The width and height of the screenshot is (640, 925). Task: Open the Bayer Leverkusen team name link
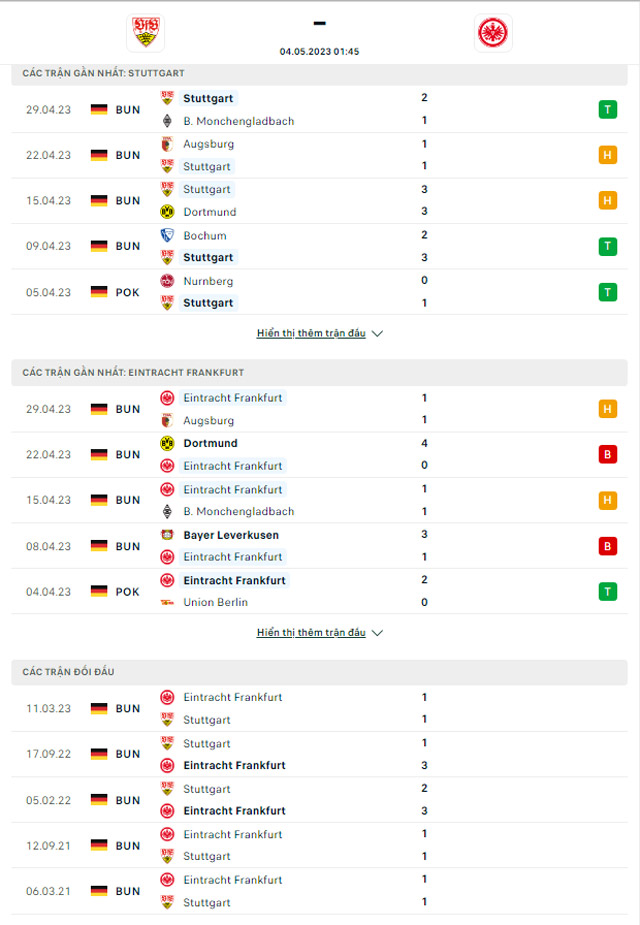[x=231, y=535]
